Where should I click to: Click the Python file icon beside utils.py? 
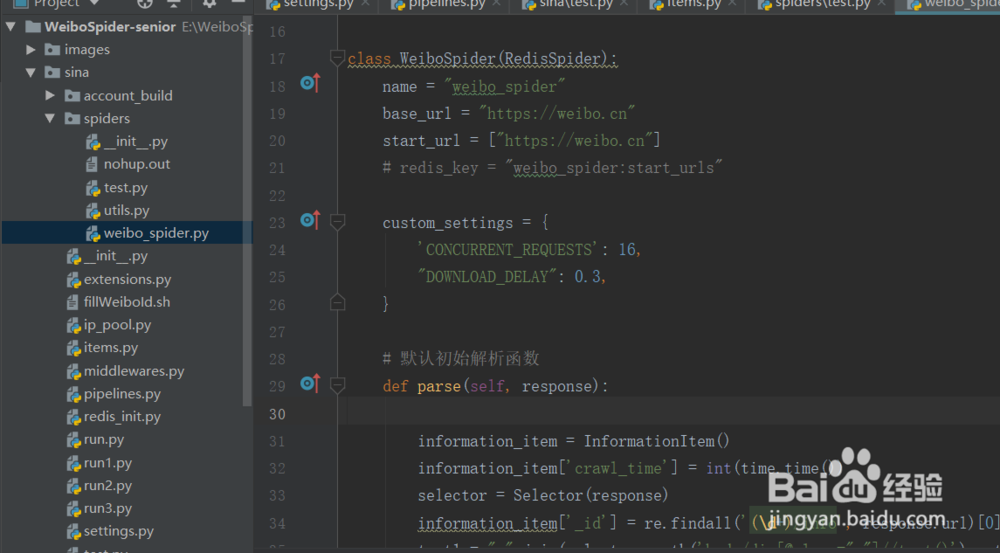(x=93, y=210)
